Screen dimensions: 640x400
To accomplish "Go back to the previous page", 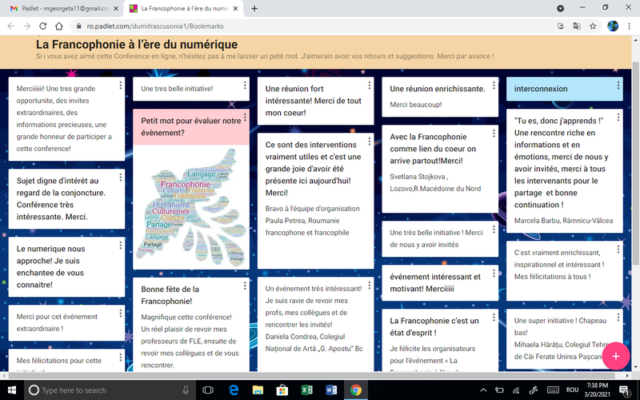I will coord(9,25).
